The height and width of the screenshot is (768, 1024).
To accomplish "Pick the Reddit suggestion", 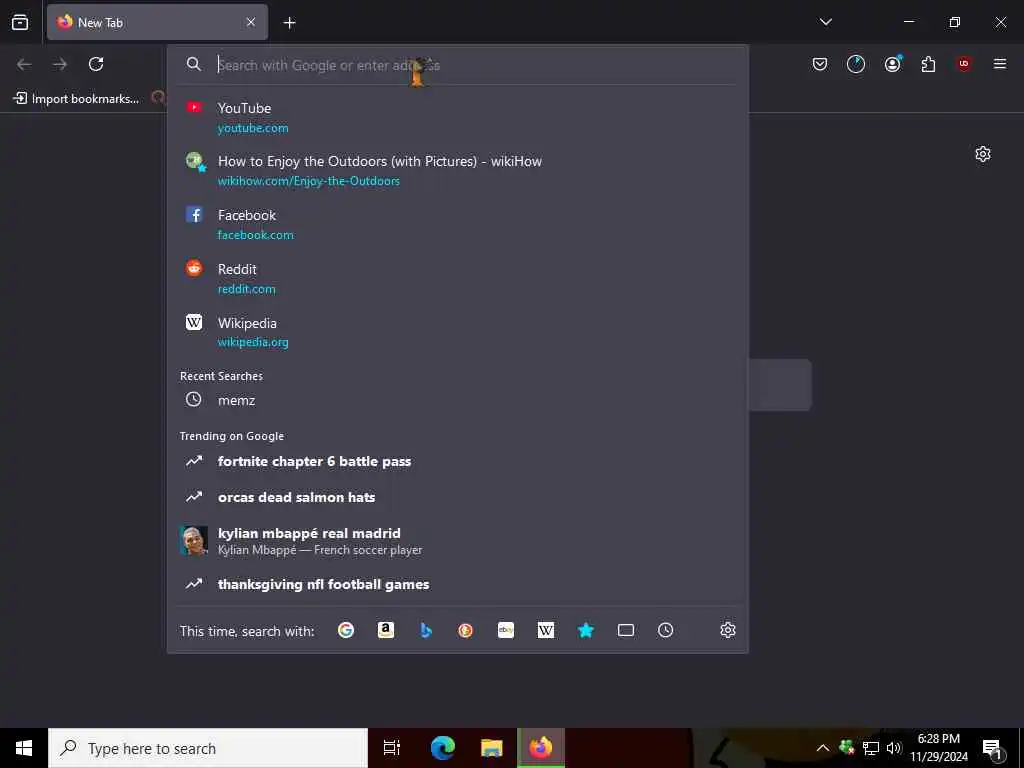I will tap(457, 279).
